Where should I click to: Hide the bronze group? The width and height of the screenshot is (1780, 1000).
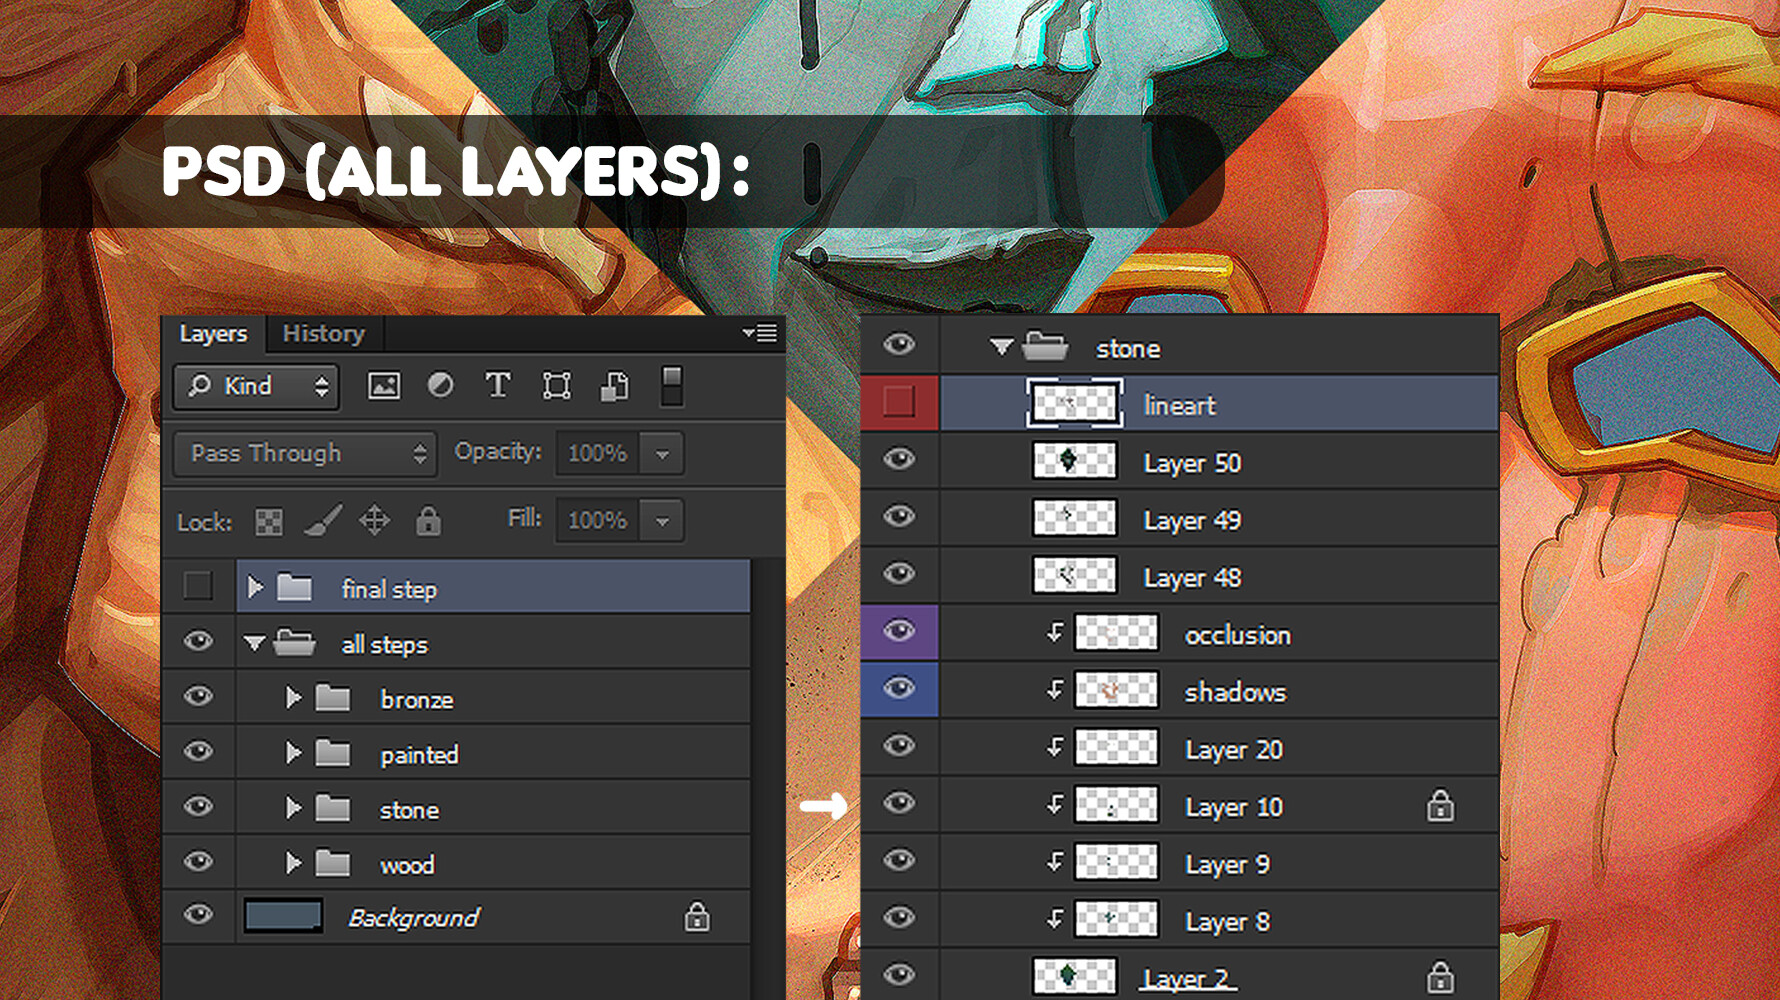point(198,698)
